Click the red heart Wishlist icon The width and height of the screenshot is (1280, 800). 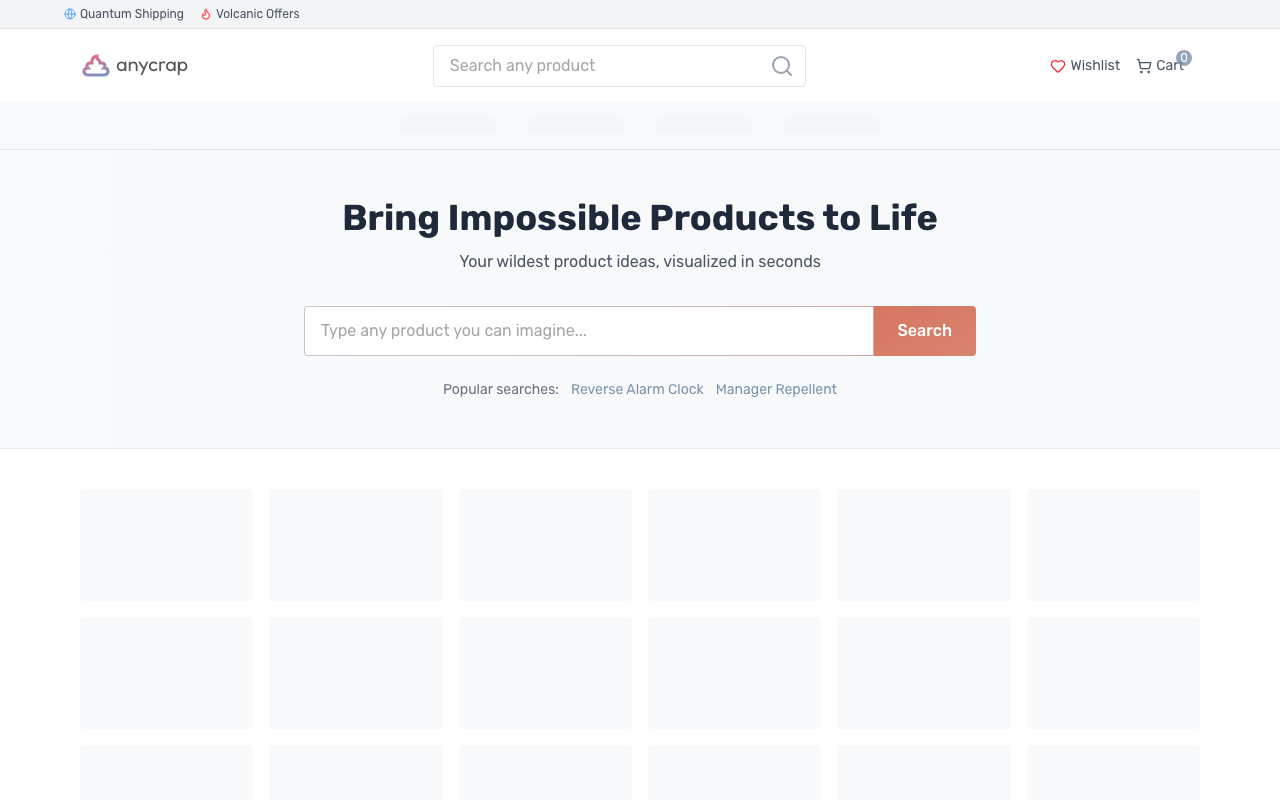(x=1058, y=66)
